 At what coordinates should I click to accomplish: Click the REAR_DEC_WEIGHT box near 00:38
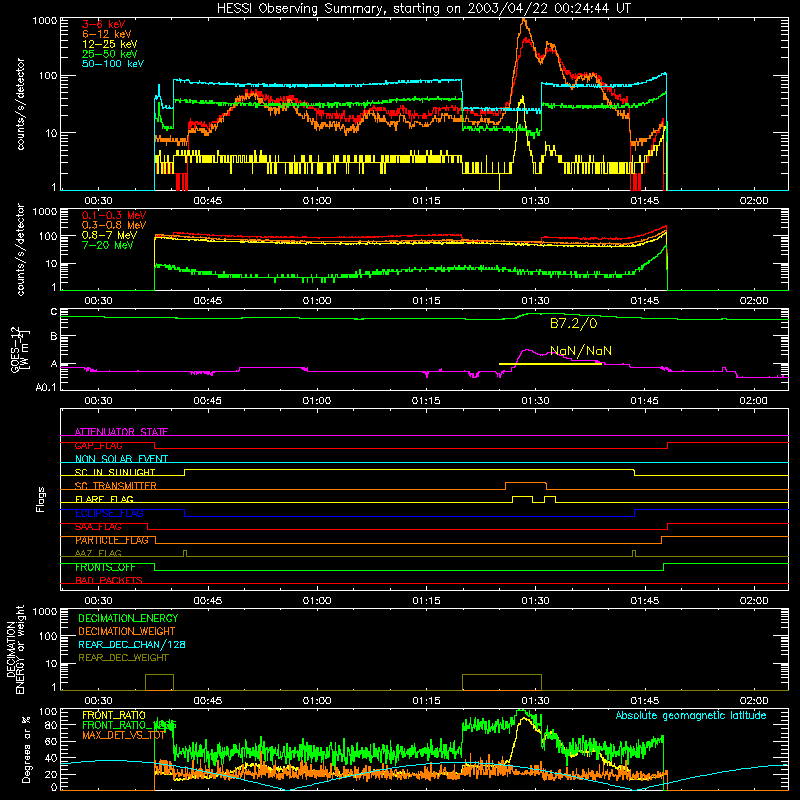(159, 682)
